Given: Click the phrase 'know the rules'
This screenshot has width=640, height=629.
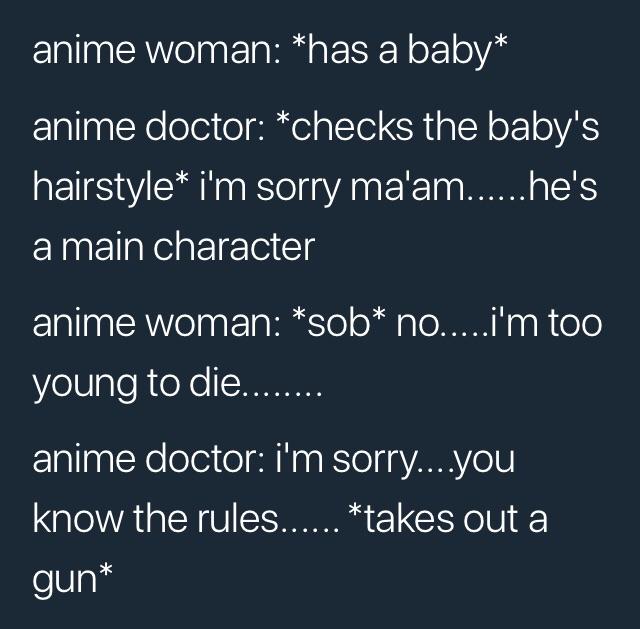Looking at the screenshot, I should coord(156,519).
